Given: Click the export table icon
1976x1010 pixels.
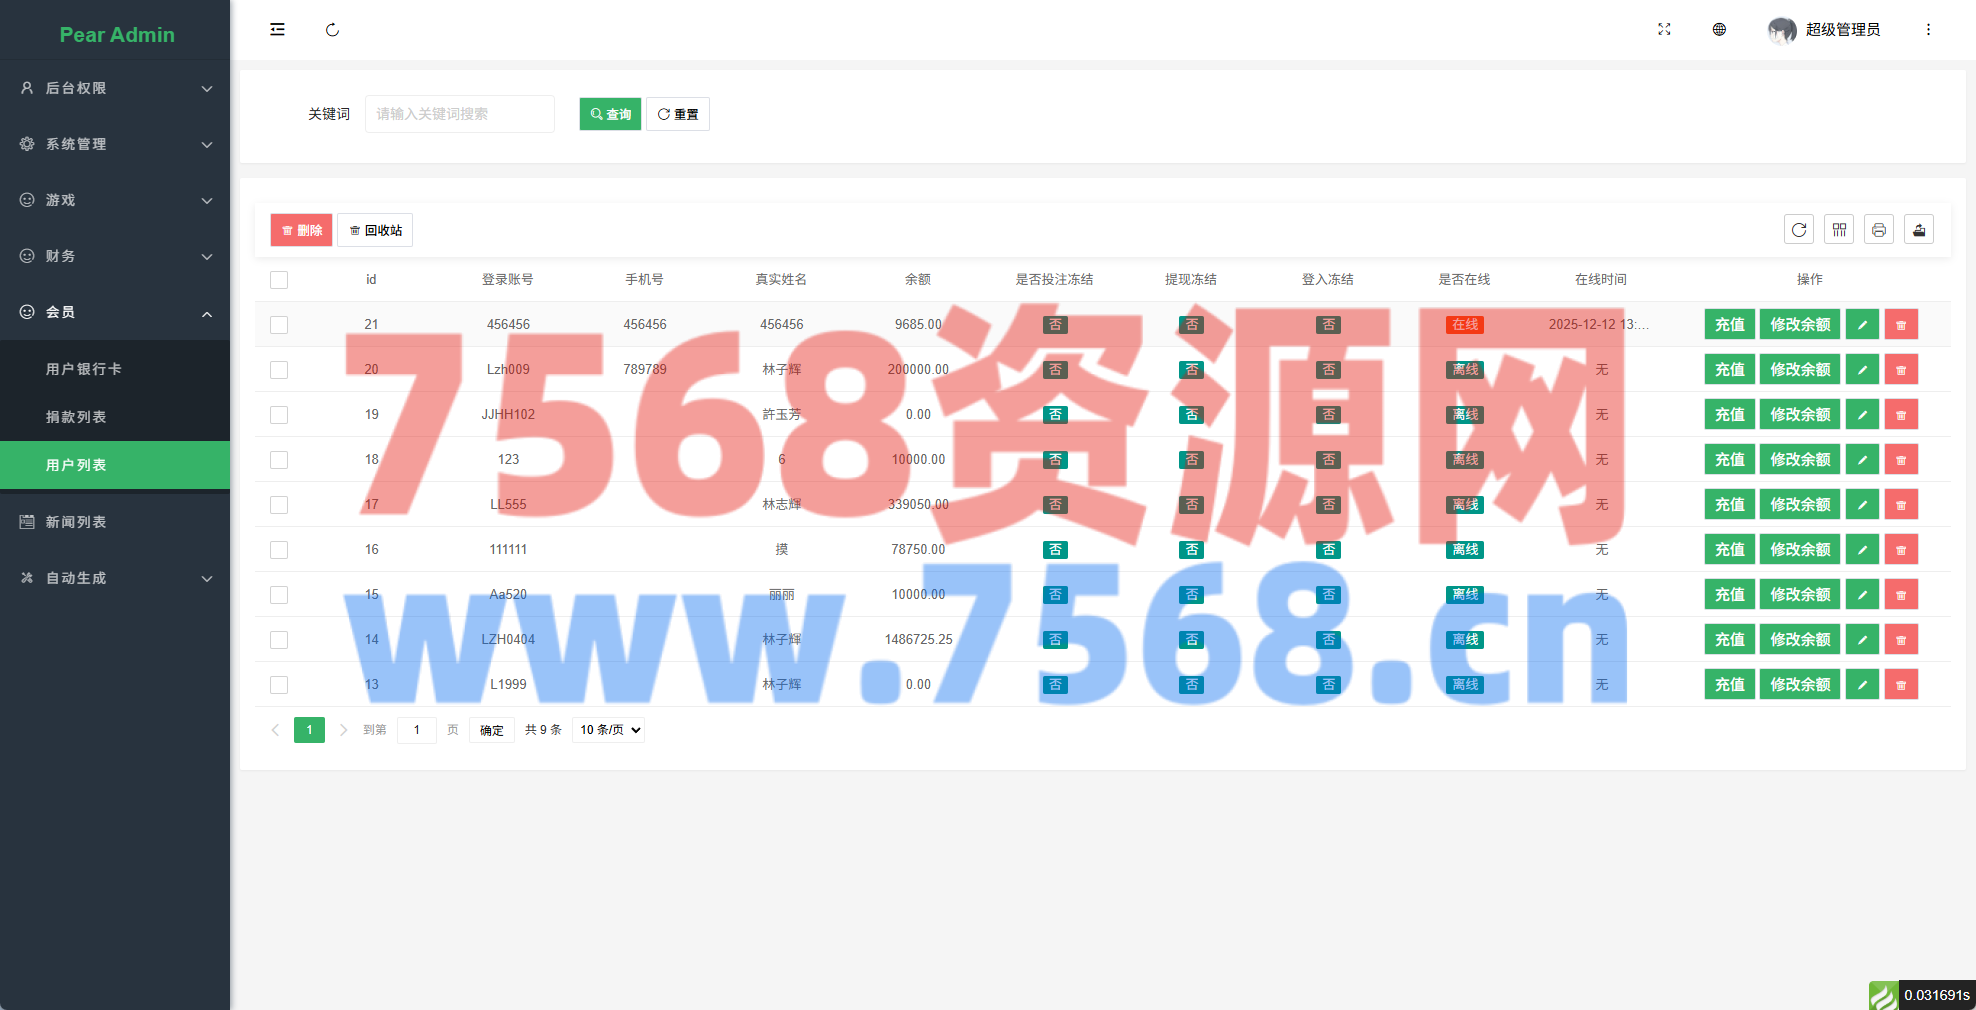Looking at the screenshot, I should (1919, 230).
